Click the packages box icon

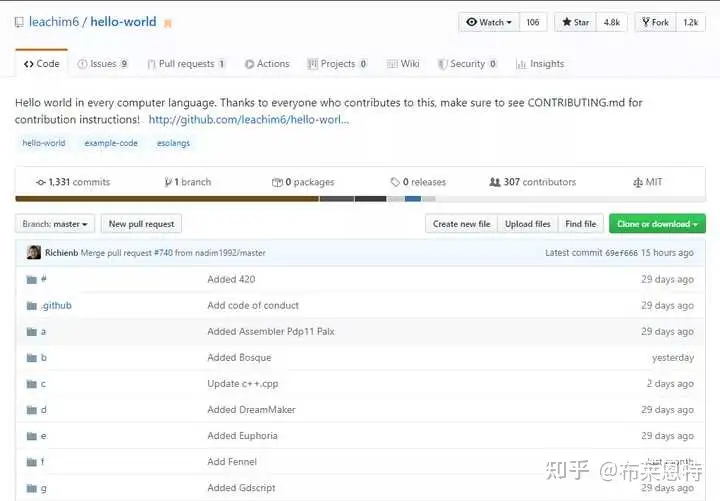click(x=277, y=182)
